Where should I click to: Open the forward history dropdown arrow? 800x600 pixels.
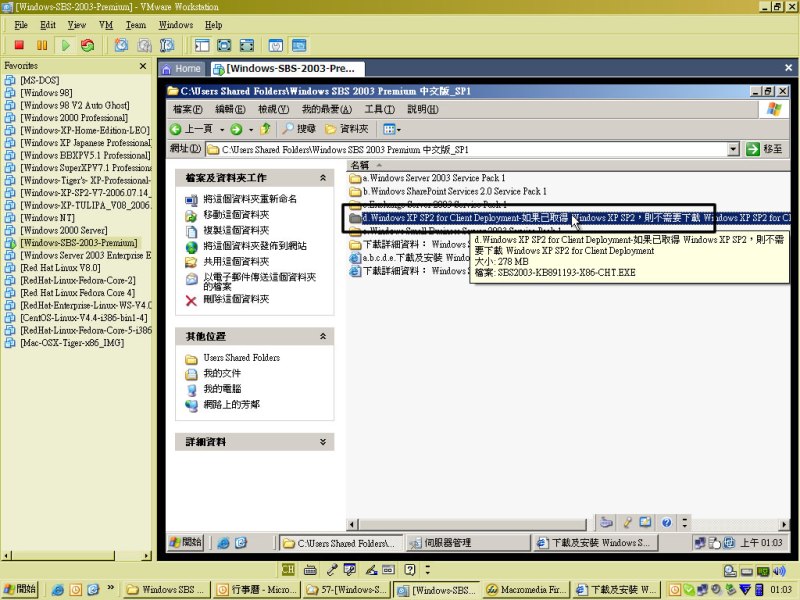(251, 130)
